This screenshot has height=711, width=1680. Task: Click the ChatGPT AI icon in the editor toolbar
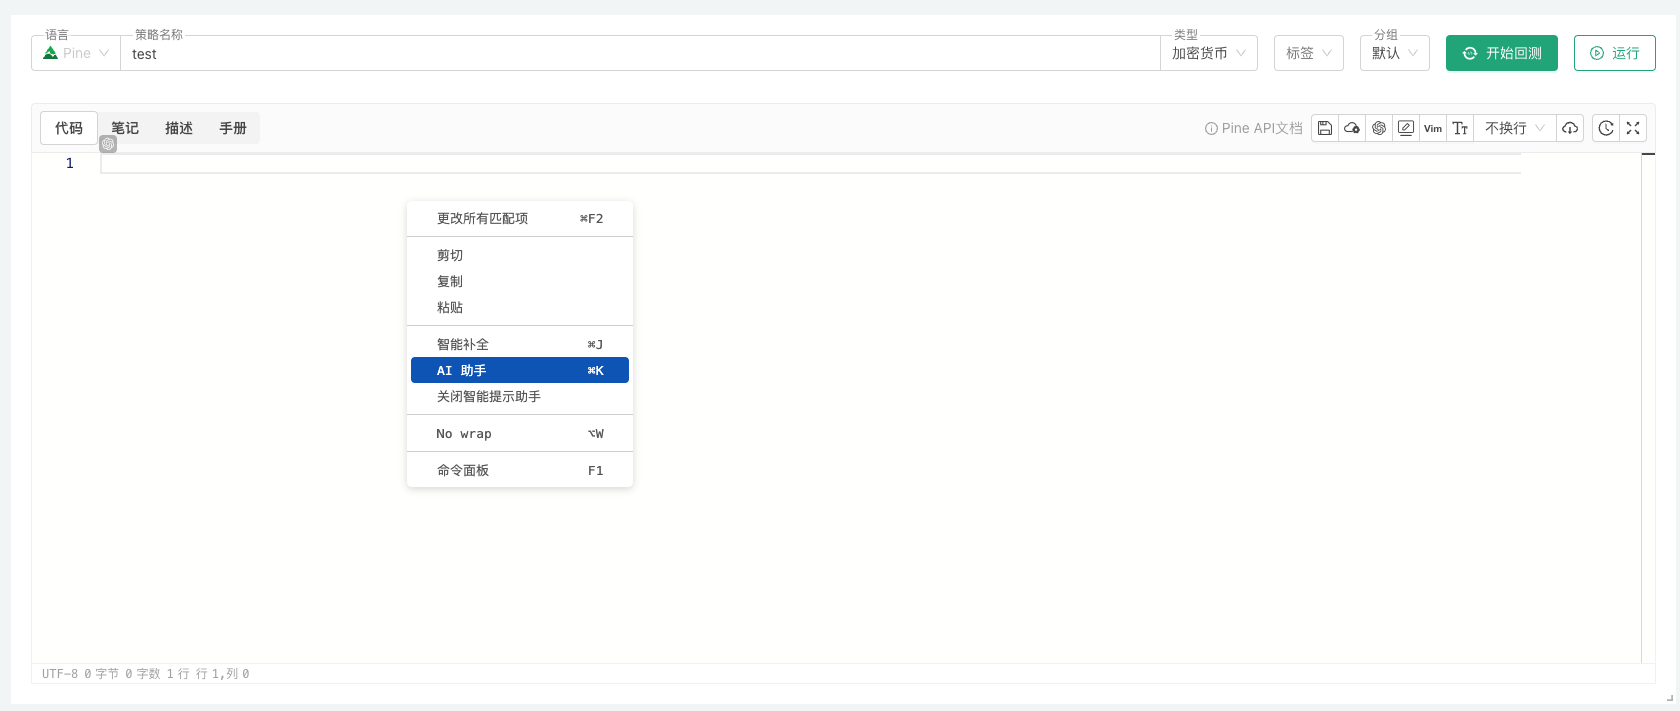pos(1379,128)
